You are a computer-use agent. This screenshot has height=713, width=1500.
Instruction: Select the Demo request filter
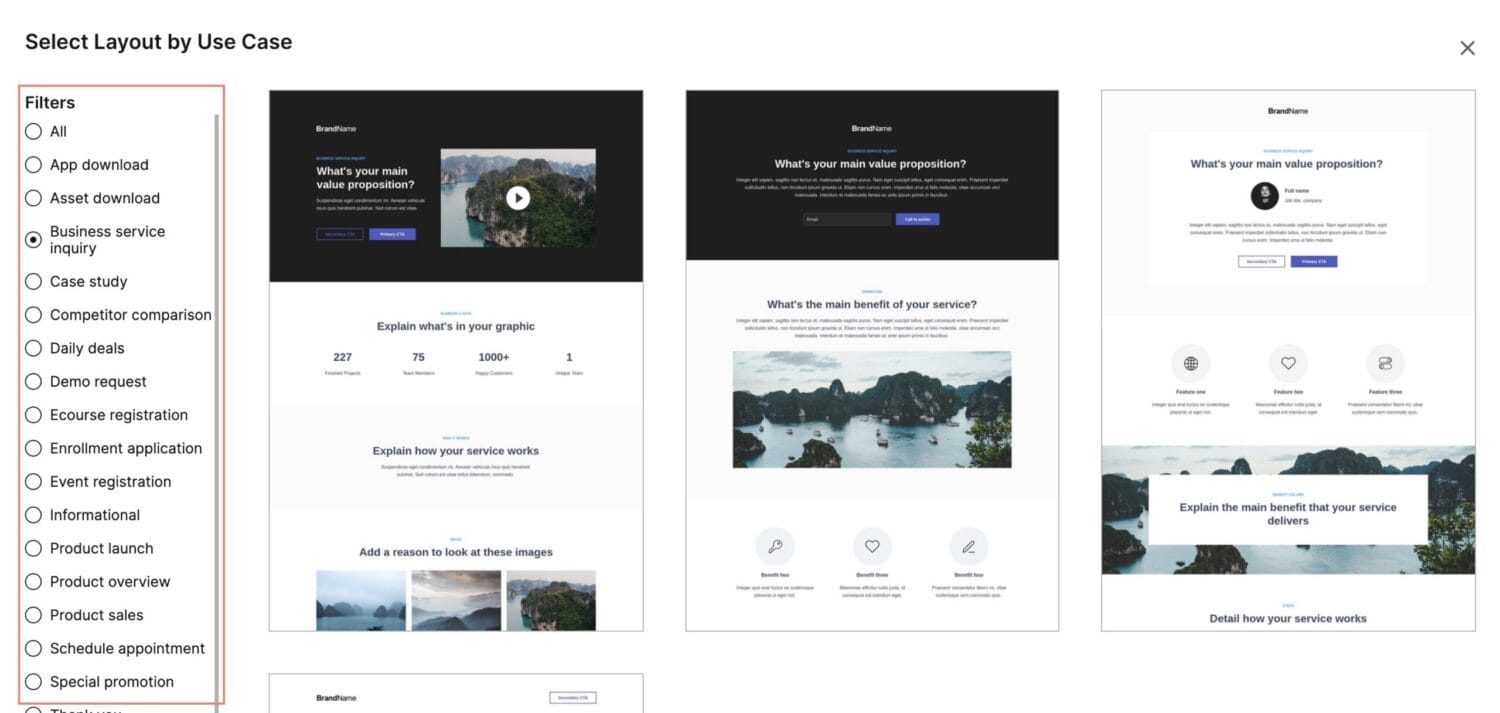pyautogui.click(x=34, y=382)
